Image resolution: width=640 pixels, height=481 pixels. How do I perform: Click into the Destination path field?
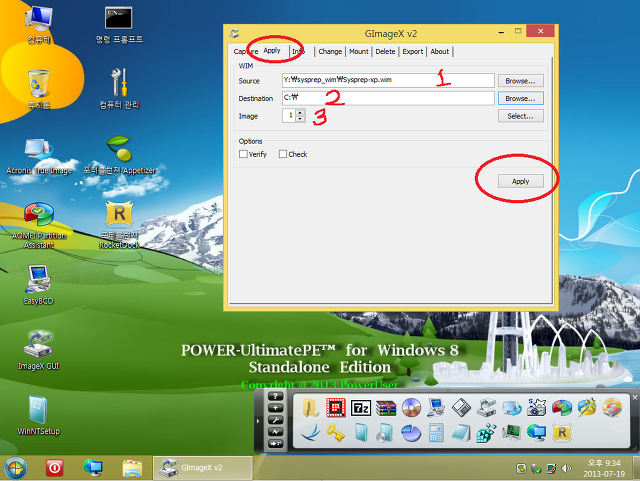click(x=388, y=98)
